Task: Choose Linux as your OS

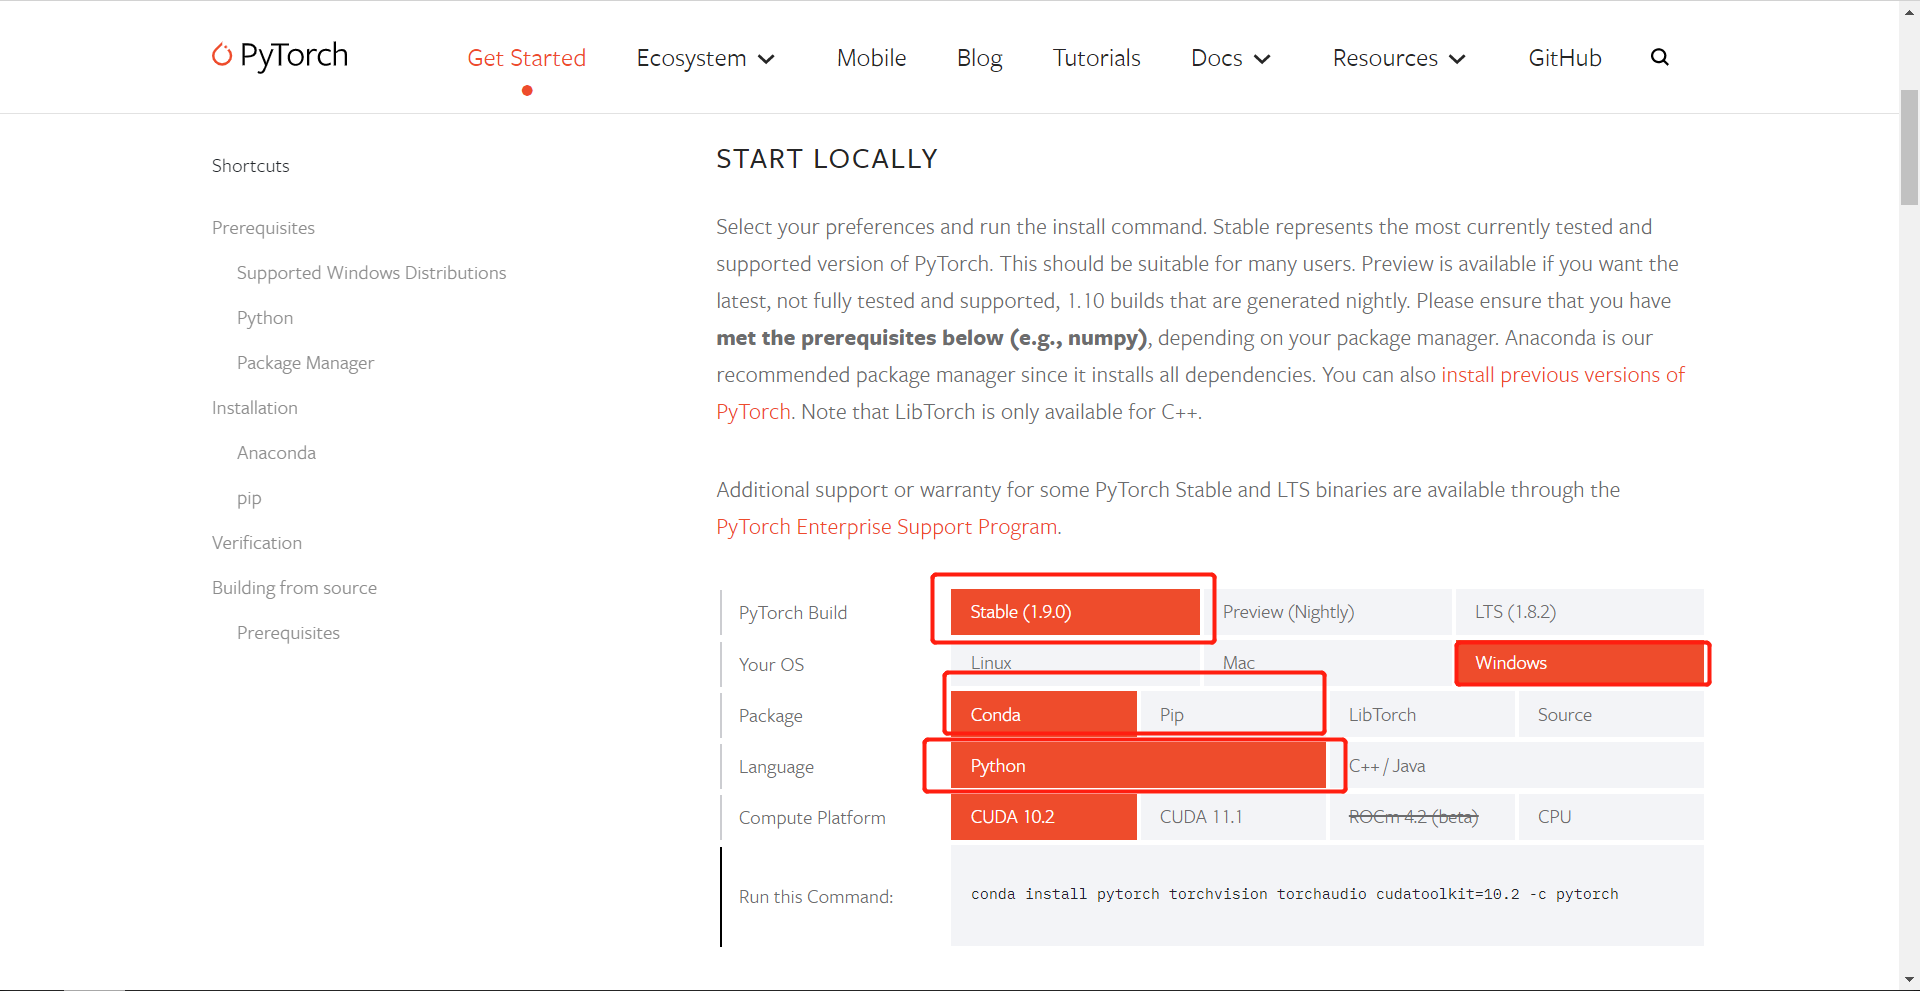Action: tap(1075, 663)
